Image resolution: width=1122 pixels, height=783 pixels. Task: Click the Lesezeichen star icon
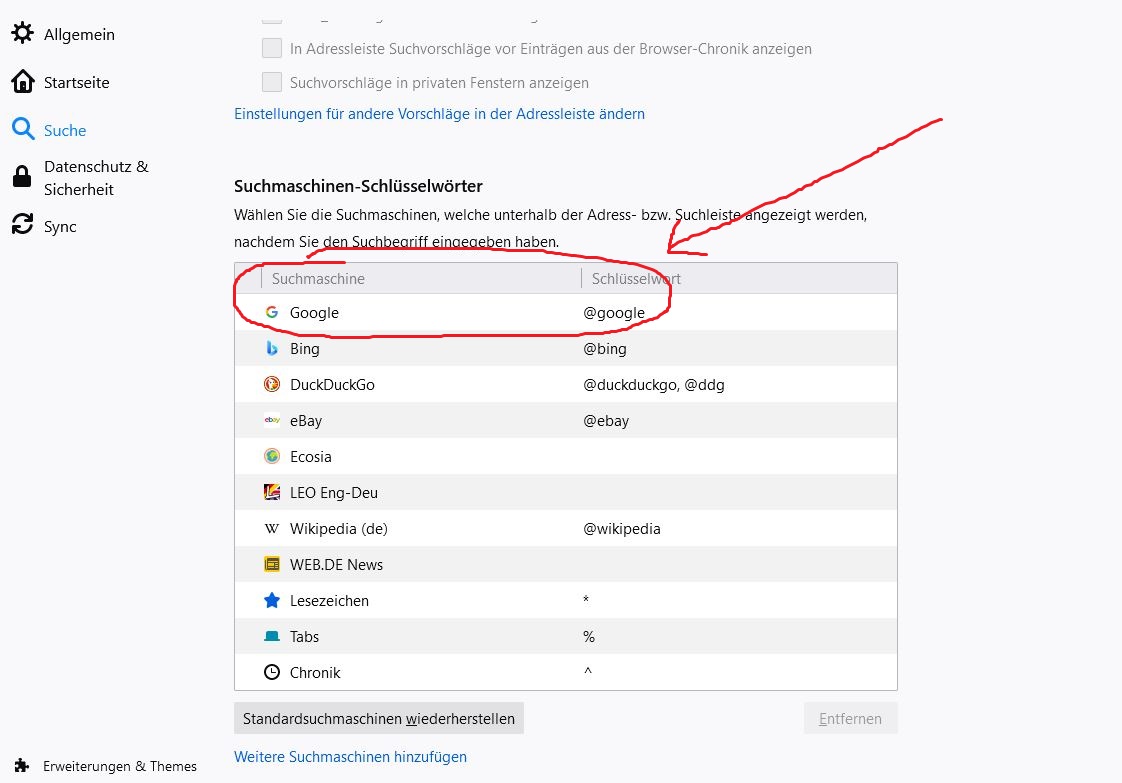(271, 601)
